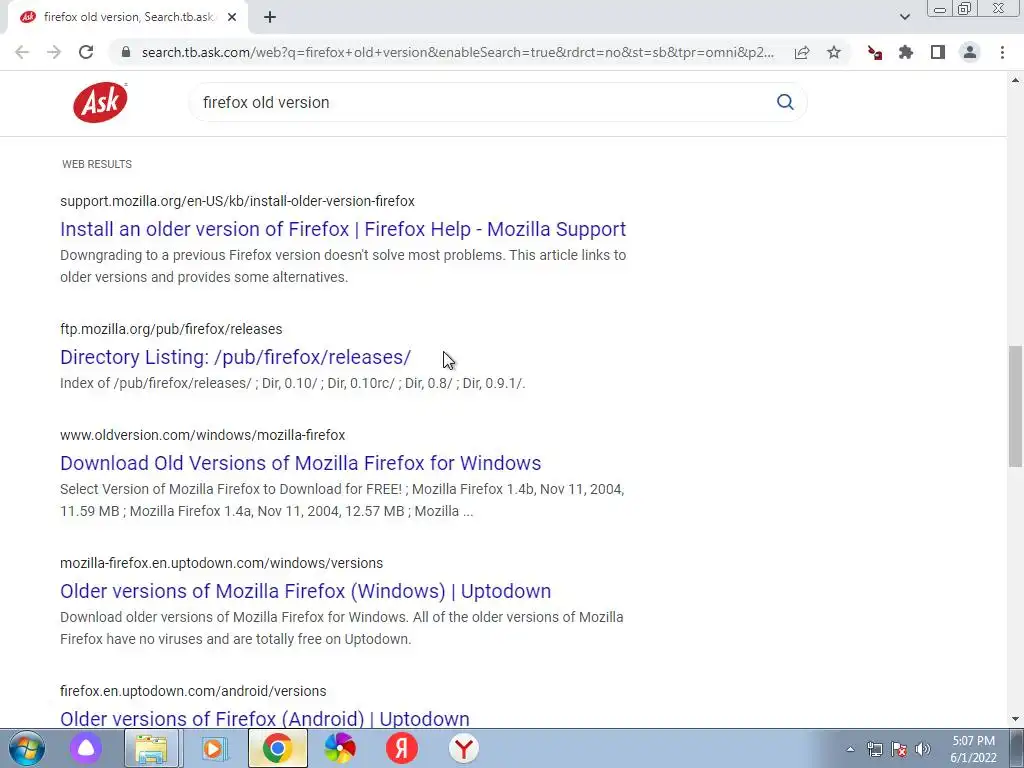Open the Extensions puzzle icon
This screenshot has width=1024, height=768.
coord(906,52)
